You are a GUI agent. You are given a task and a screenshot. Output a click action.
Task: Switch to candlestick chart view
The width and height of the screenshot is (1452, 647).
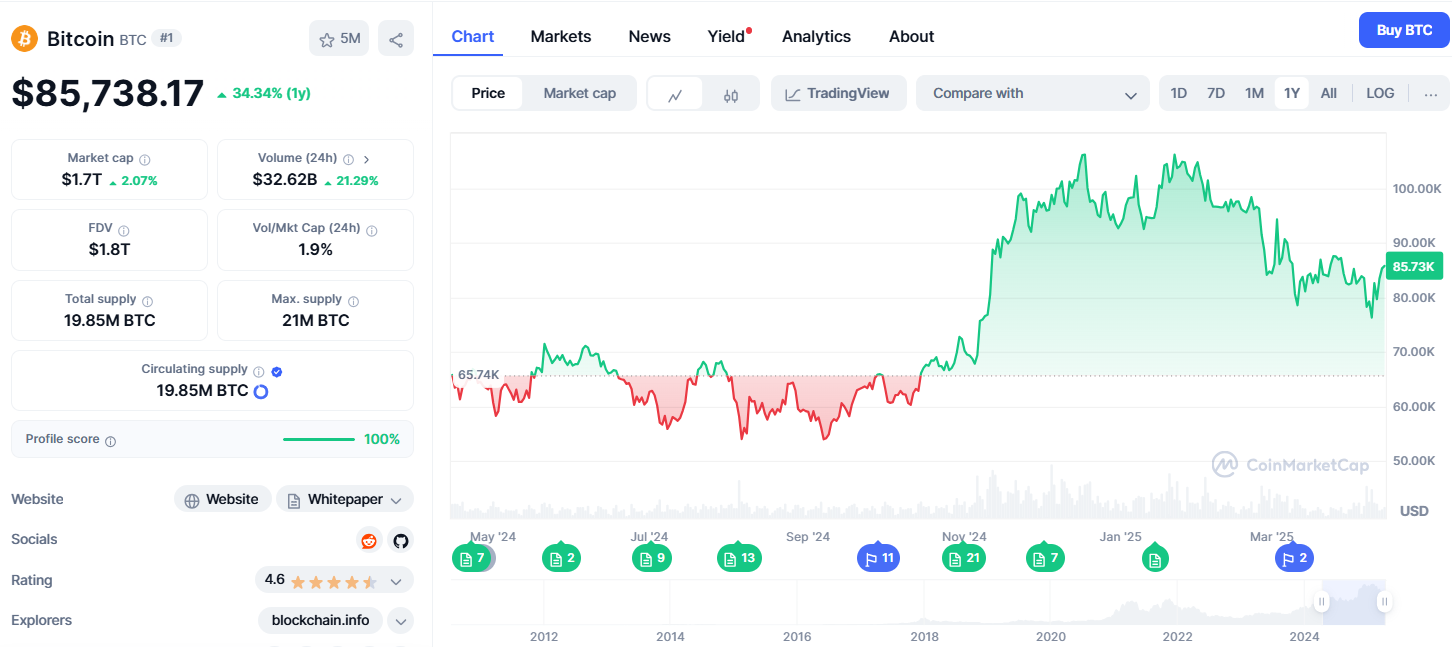(x=731, y=94)
